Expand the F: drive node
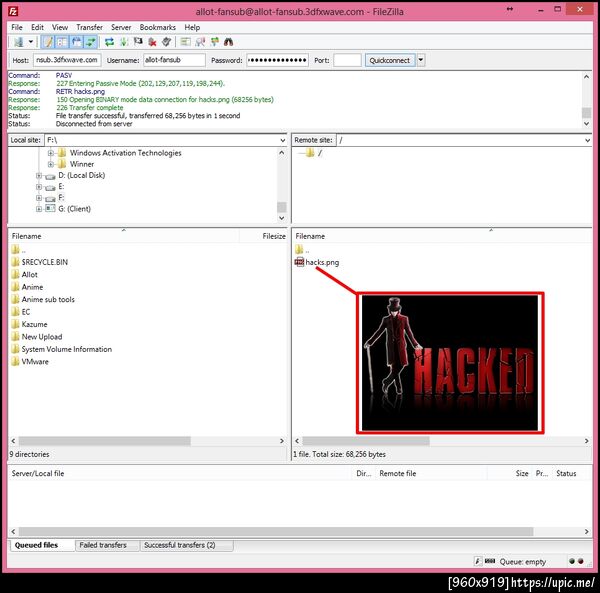600x593 pixels. pyautogui.click(x=39, y=198)
